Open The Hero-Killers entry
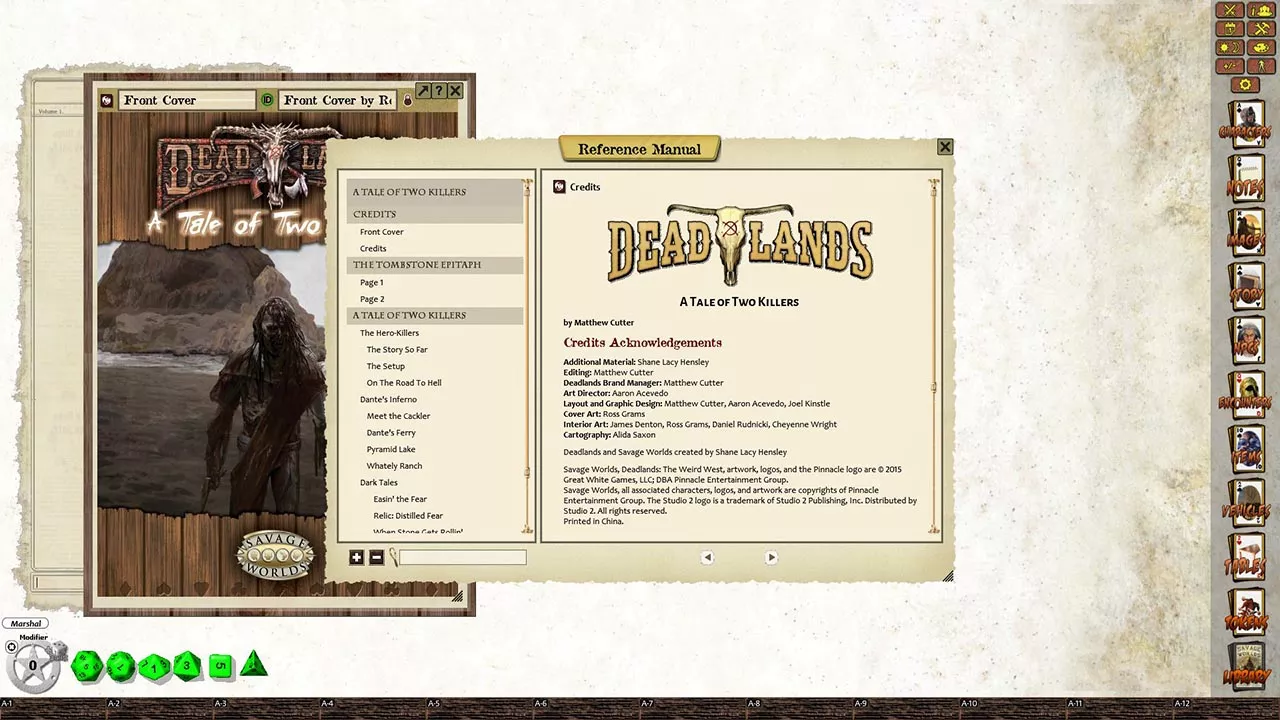Image resolution: width=1280 pixels, height=720 pixels. [x=389, y=333]
